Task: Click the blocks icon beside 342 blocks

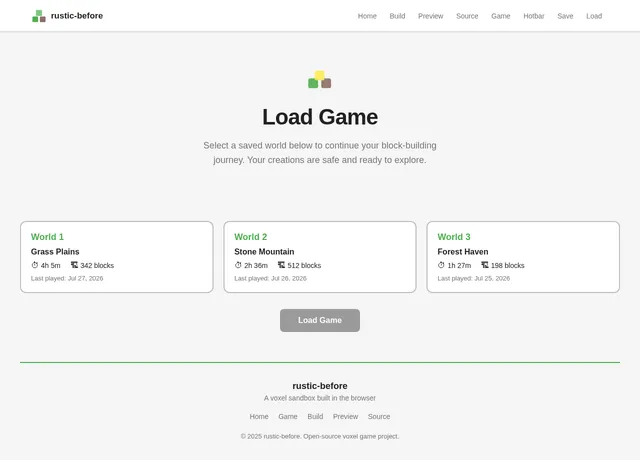Action: pyautogui.click(x=74, y=265)
